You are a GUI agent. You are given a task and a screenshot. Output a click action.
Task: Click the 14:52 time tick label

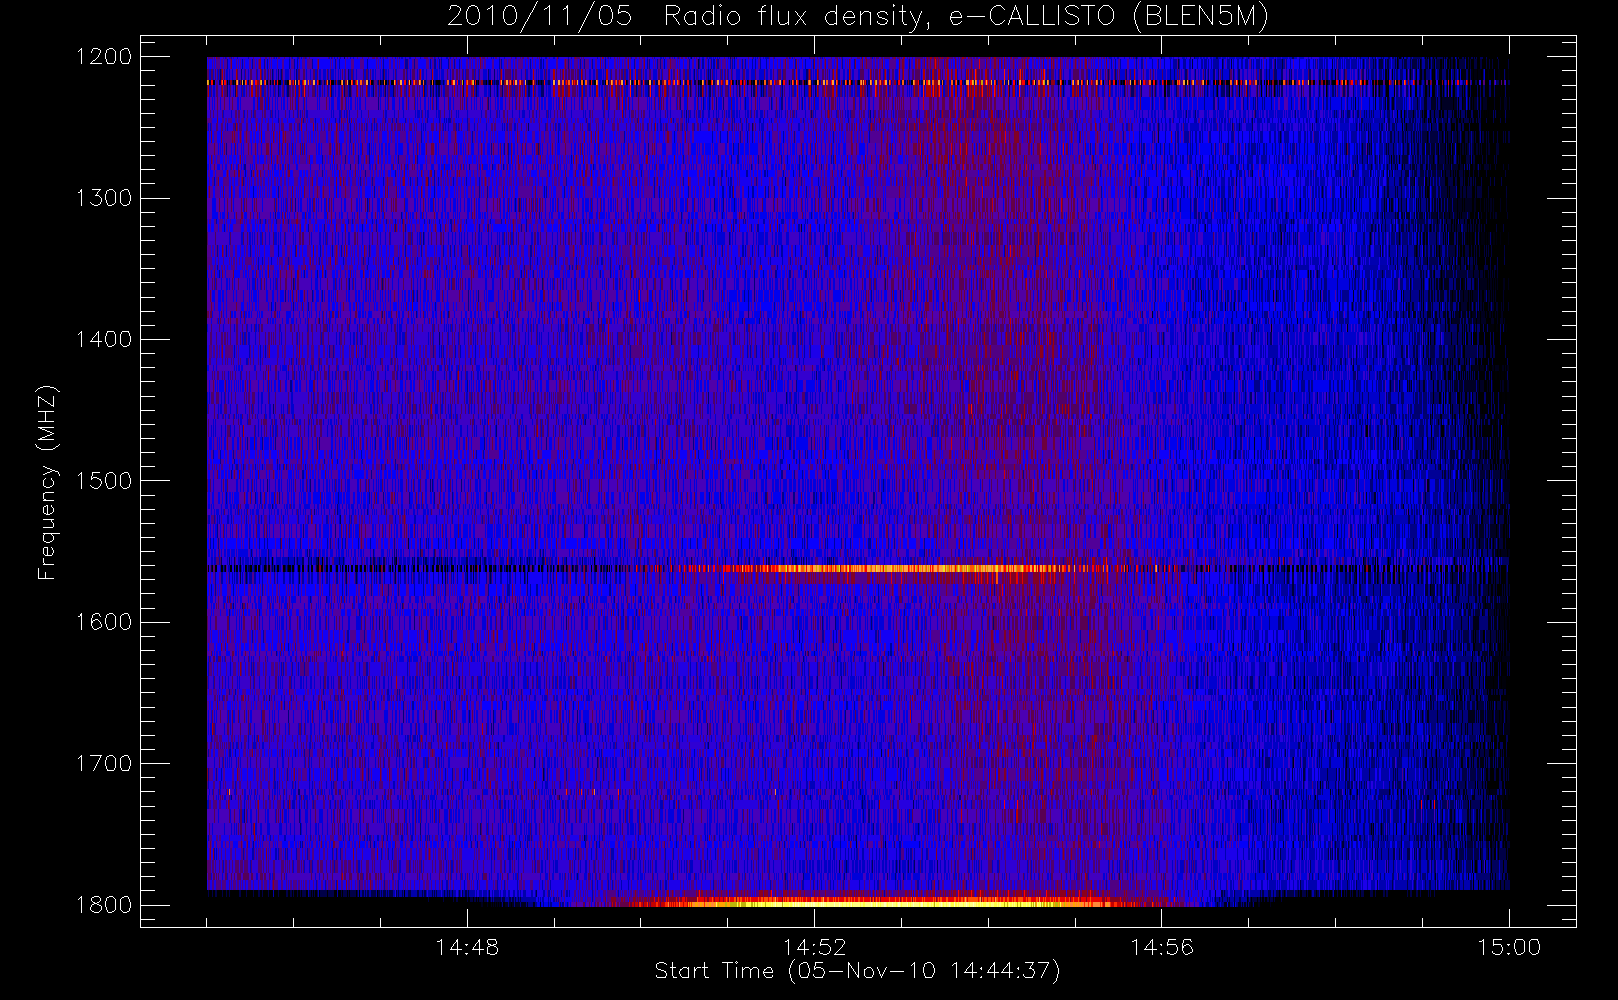point(814,947)
